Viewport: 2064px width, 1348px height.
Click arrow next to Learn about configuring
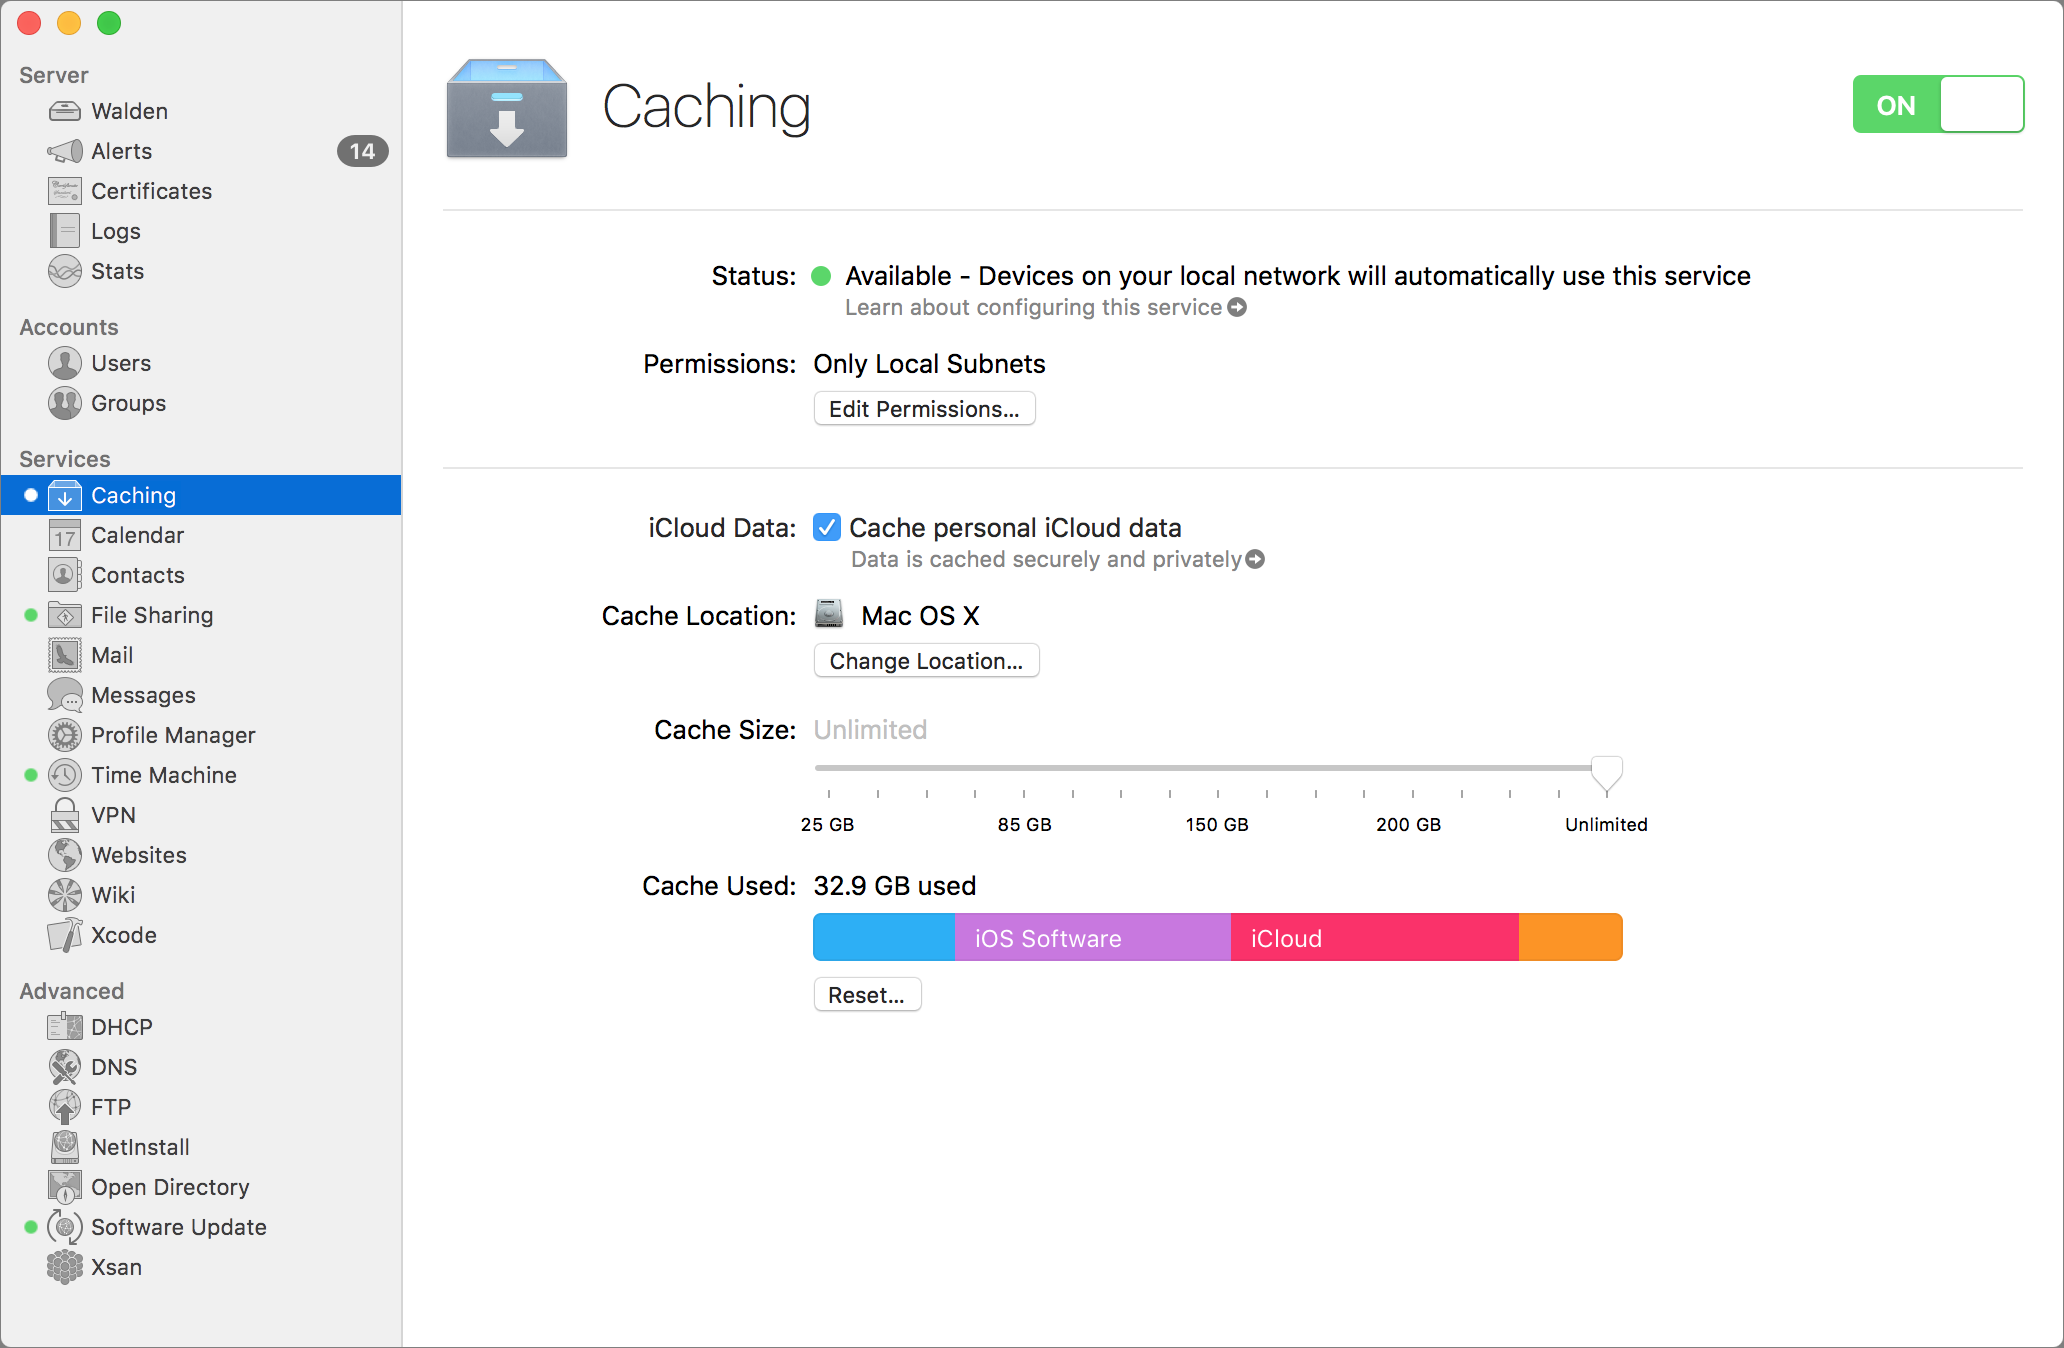coord(1237,308)
